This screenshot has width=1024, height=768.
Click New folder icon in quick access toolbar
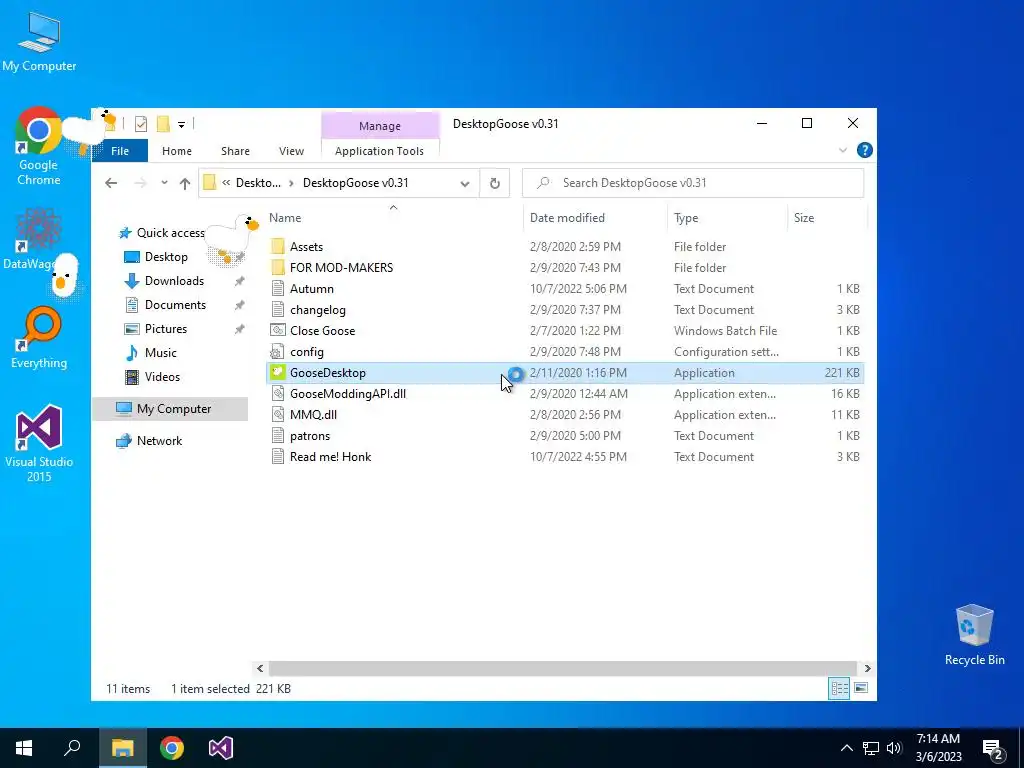click(163, 123)
